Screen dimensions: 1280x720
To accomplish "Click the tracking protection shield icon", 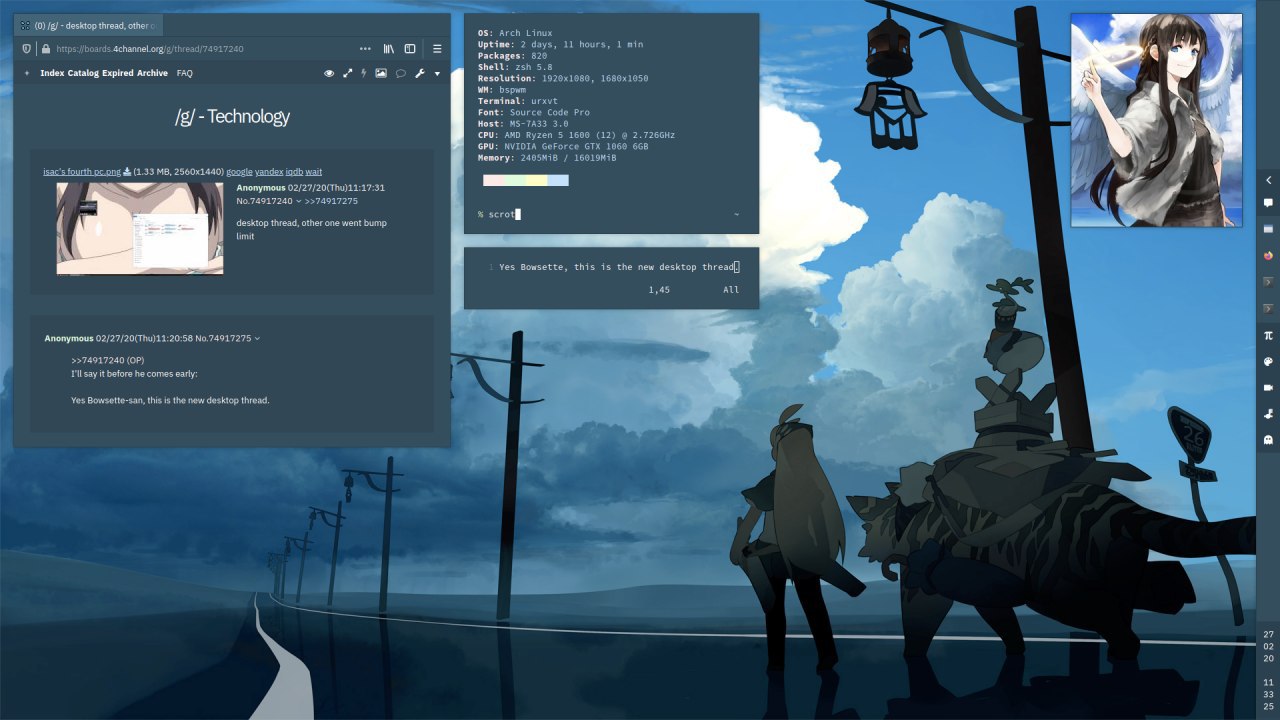I will pos(27,48).
